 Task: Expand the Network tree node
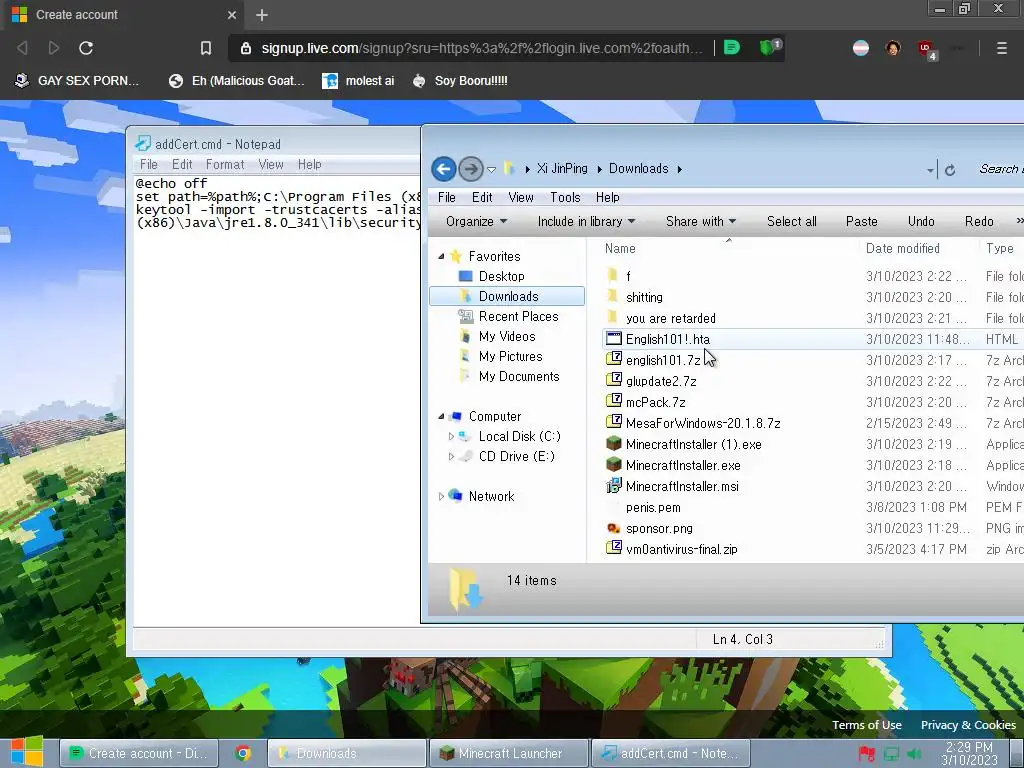tap(441, 496)
